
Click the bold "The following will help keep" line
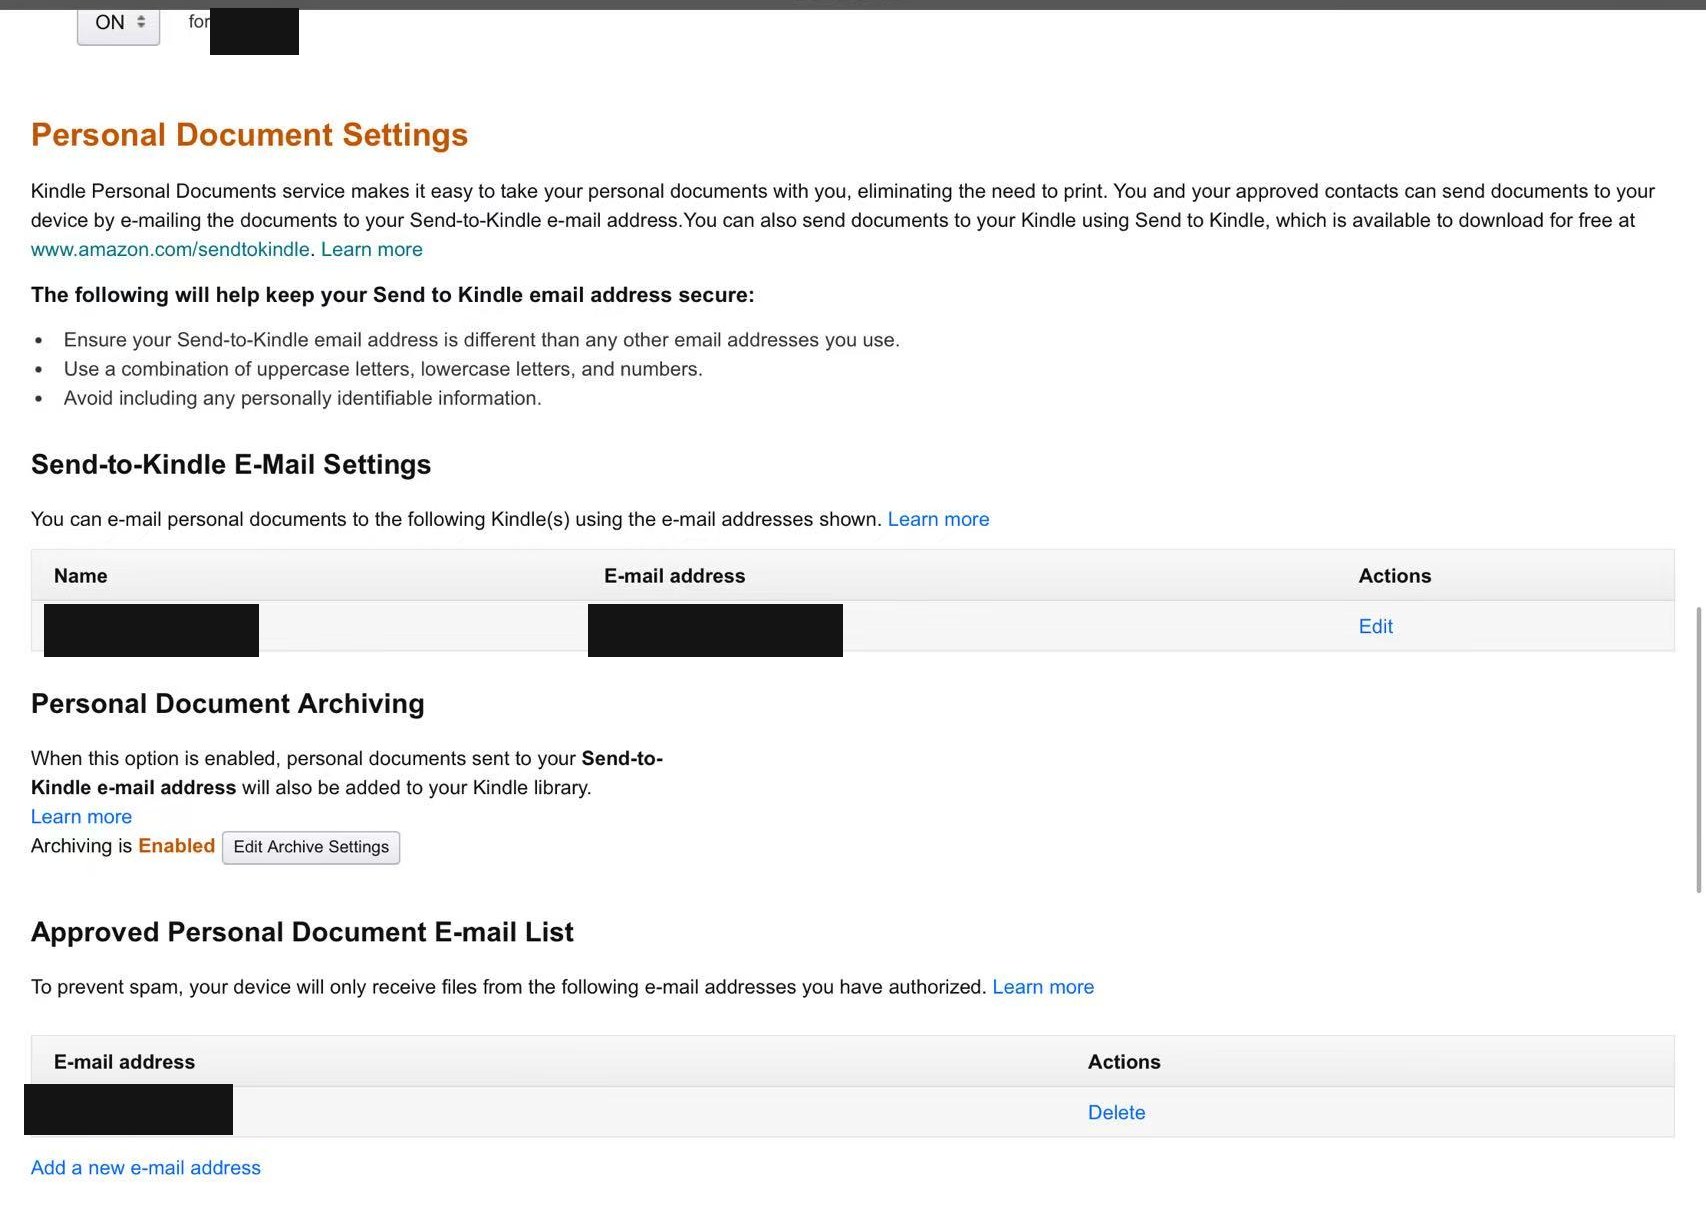(392, 295)
